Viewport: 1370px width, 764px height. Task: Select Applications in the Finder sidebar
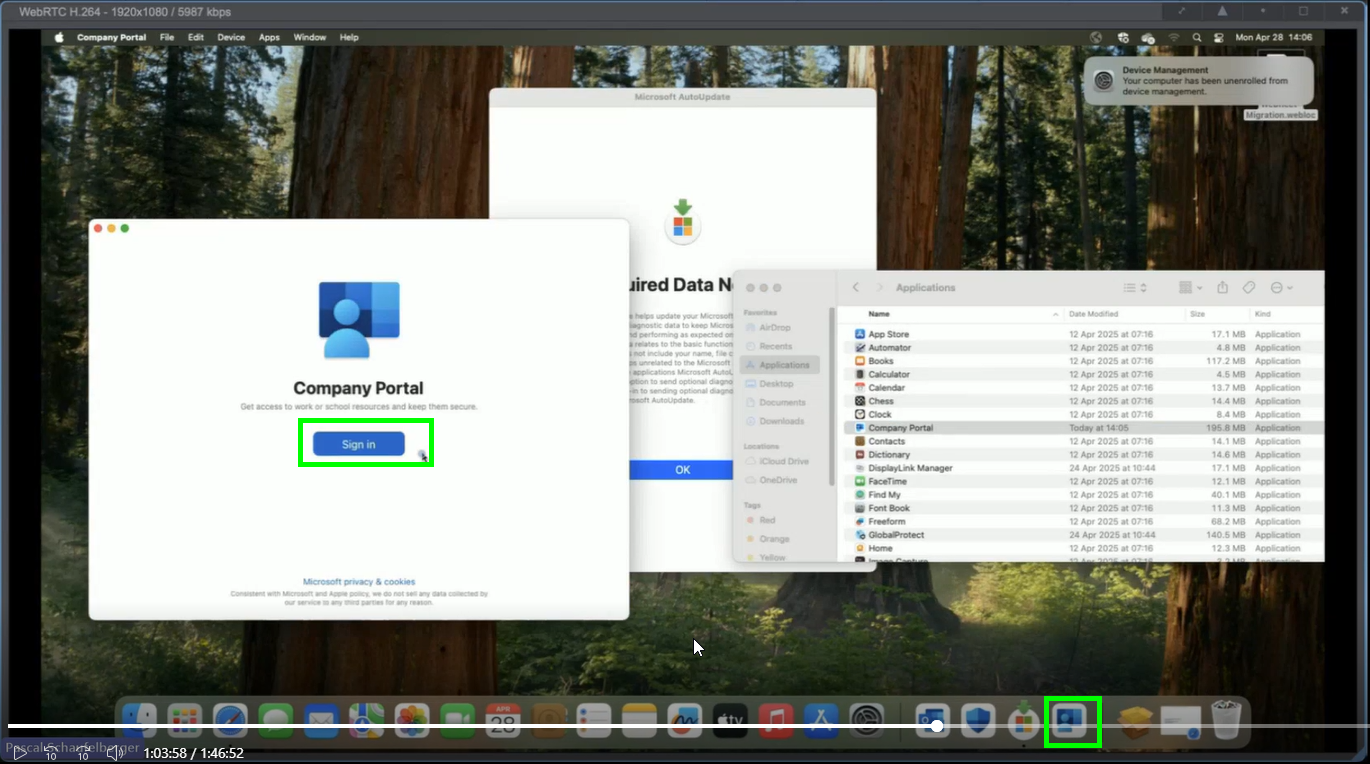780,365
